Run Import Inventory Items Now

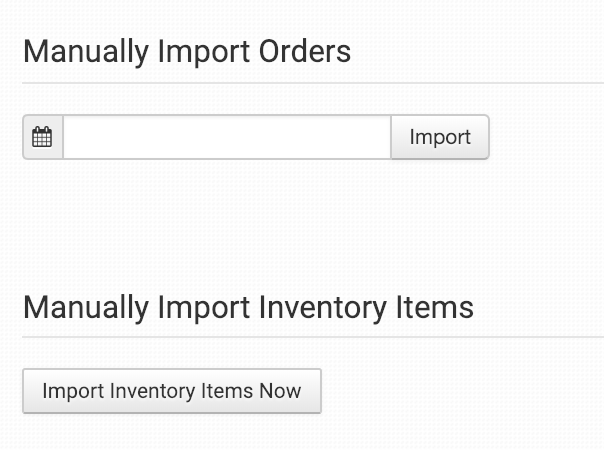pos(171,391)
